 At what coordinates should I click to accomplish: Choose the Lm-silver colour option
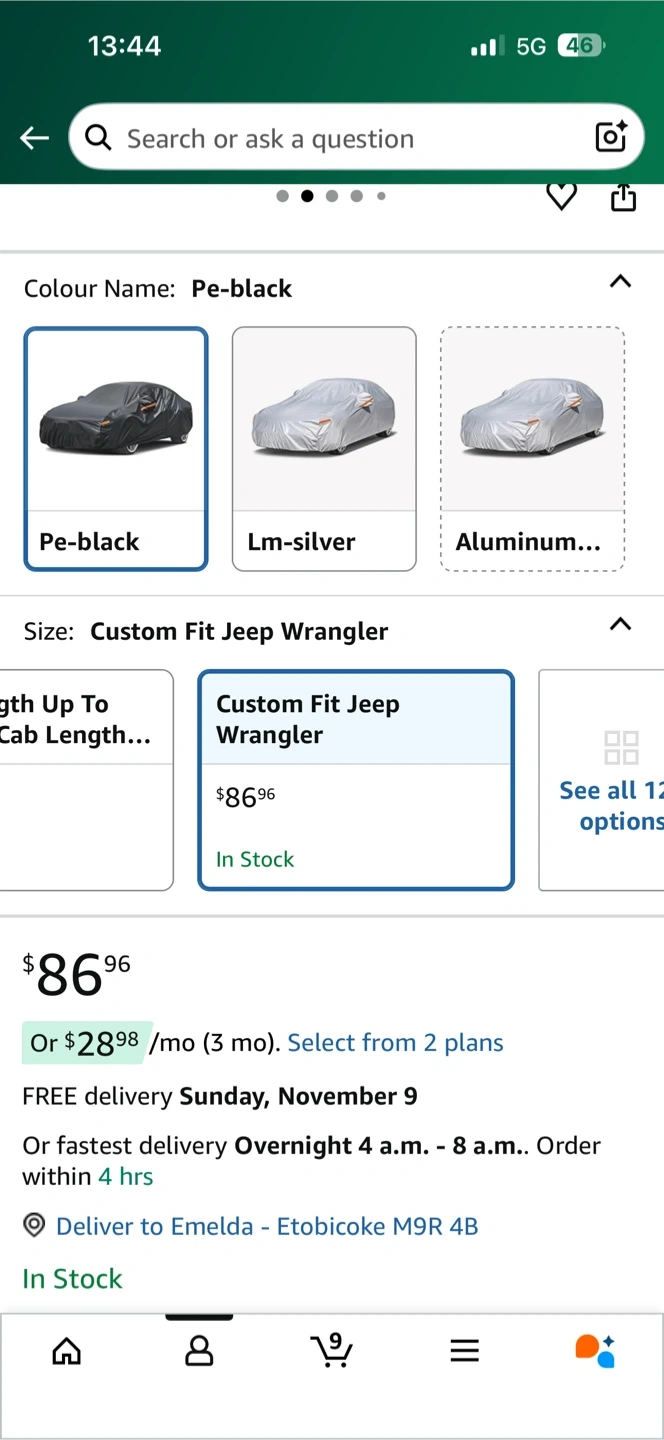(x=324, y=448)
